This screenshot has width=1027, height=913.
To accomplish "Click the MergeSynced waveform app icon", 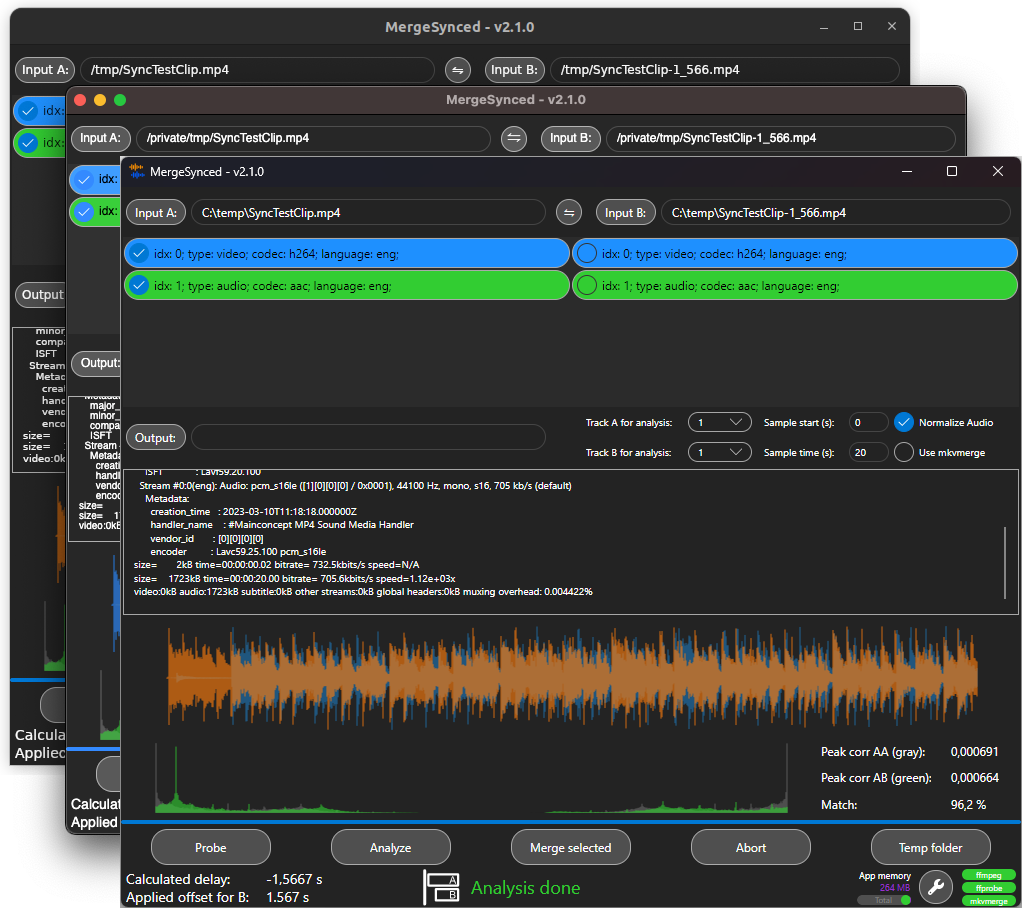I will click(x=137, y=172).
